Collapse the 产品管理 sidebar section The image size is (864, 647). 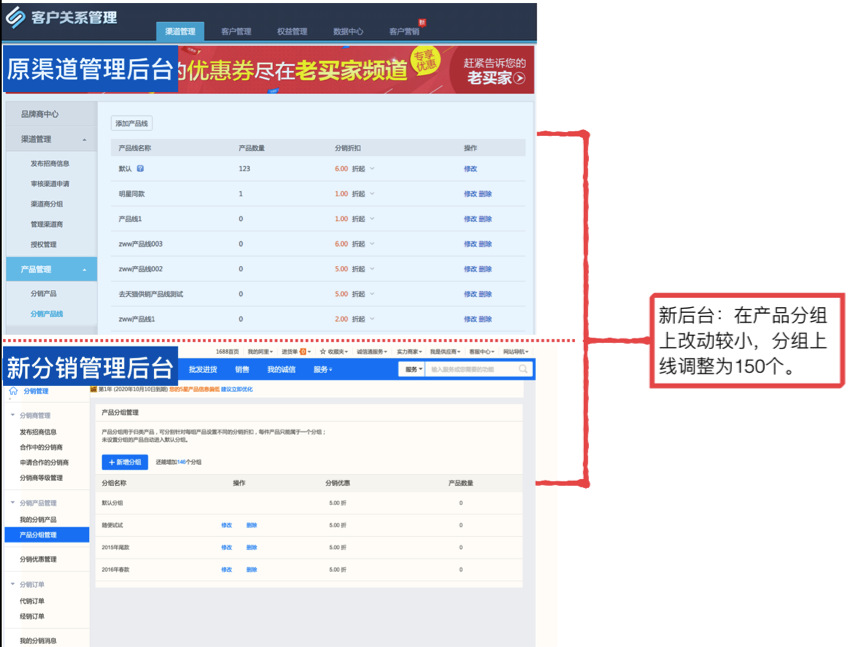(x=84, y=269)
